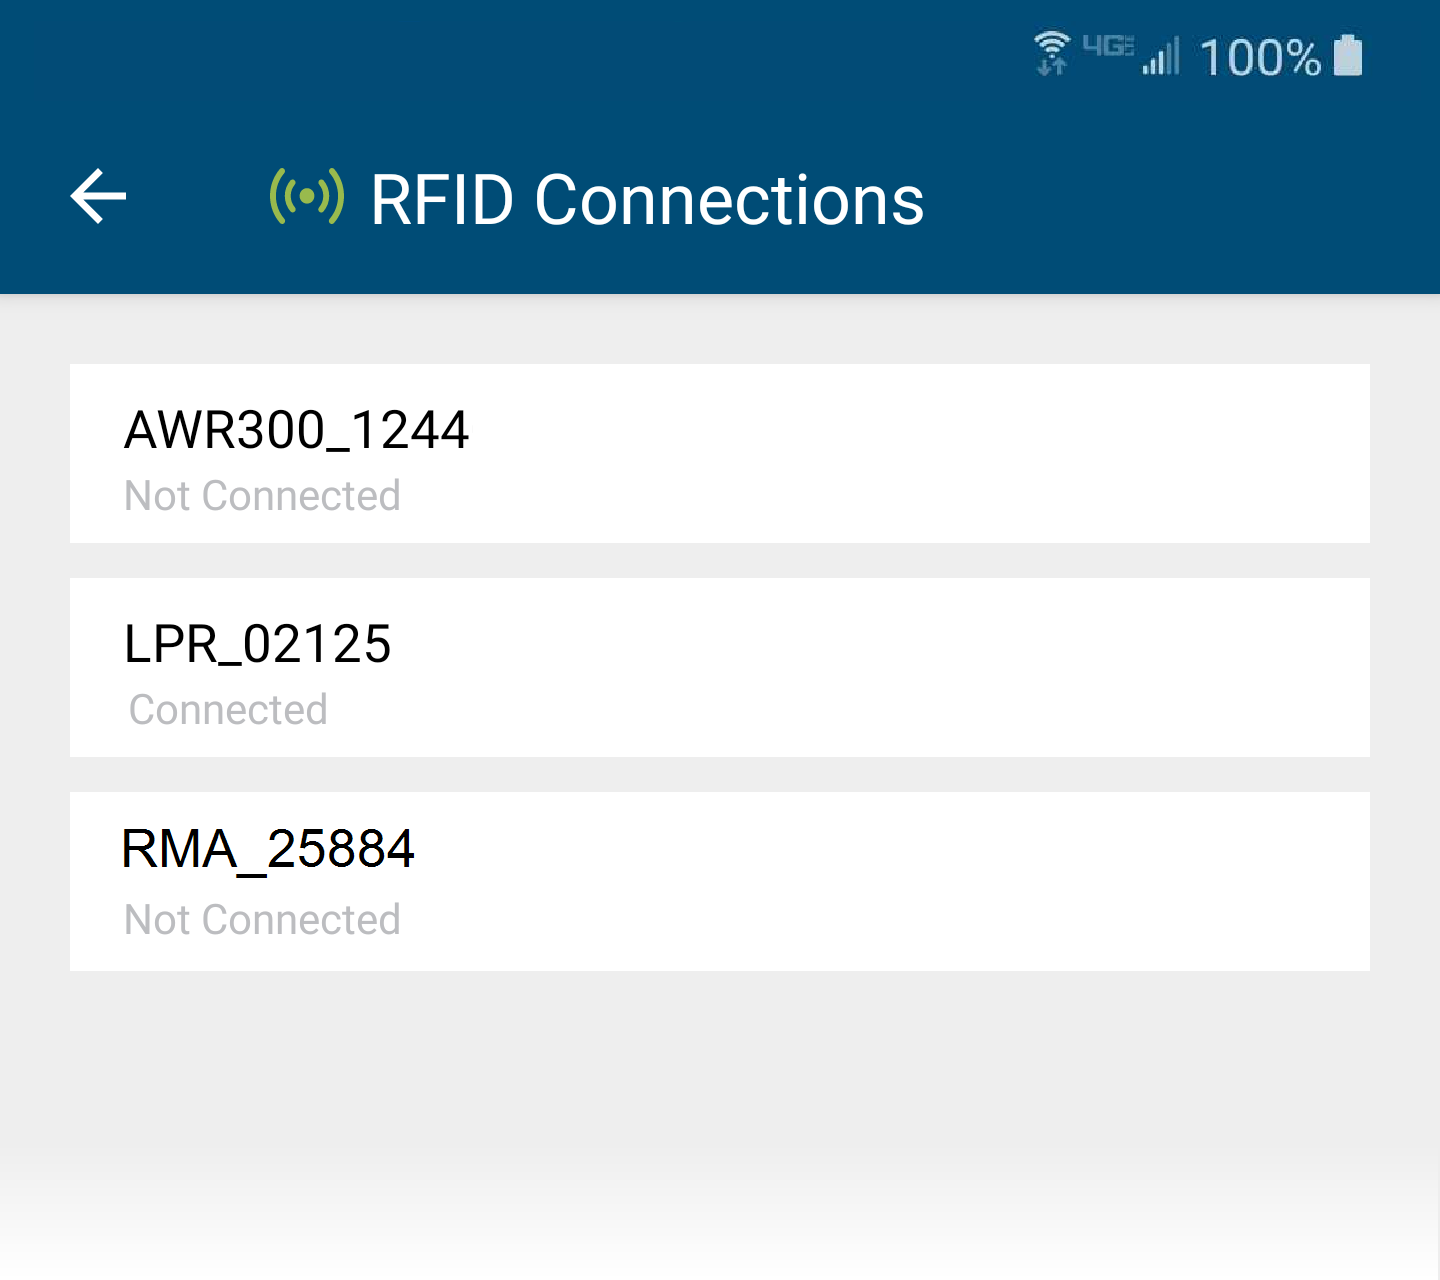Viewport: 1440px width, 1280px height.
Task: Click the green RFID signal icon
Action: 307,196
